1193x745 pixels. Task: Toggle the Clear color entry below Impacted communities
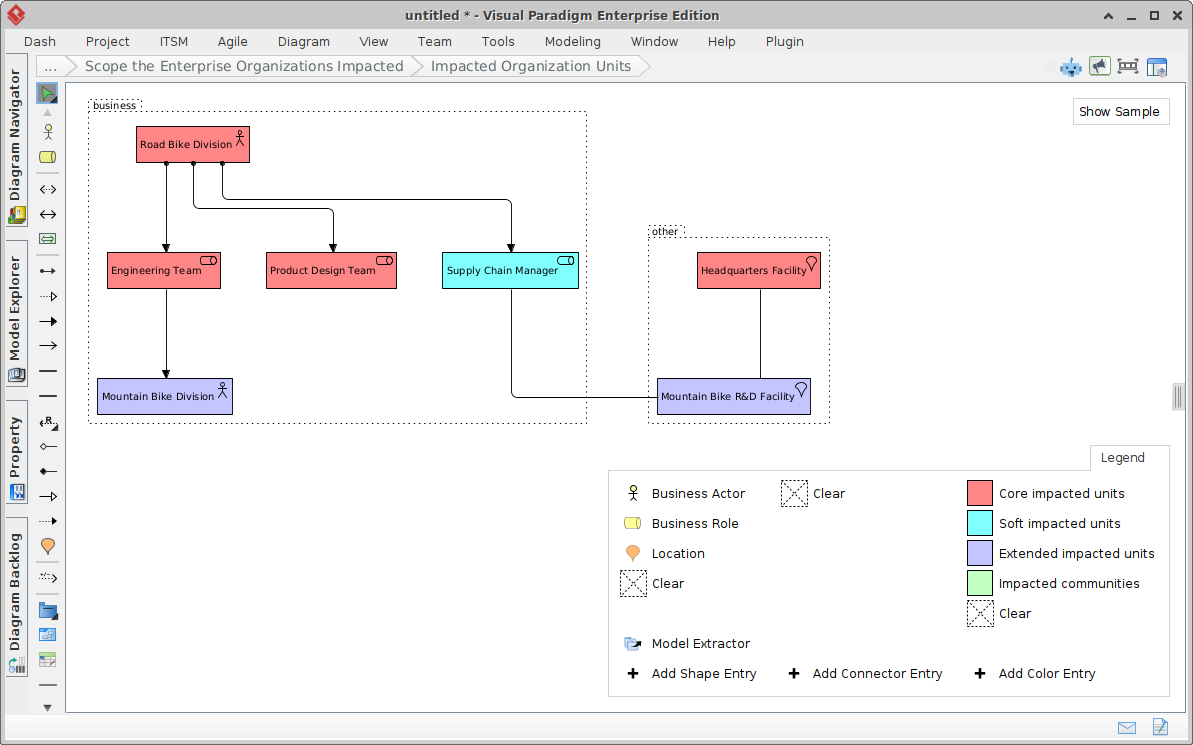pos(979,613)
